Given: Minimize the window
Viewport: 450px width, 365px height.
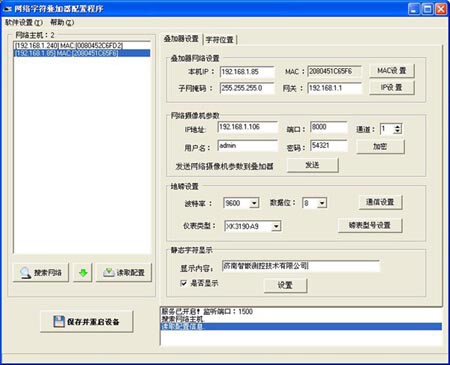Looking at the screenshot, I should pyautogui.click(x=414, y=9).
